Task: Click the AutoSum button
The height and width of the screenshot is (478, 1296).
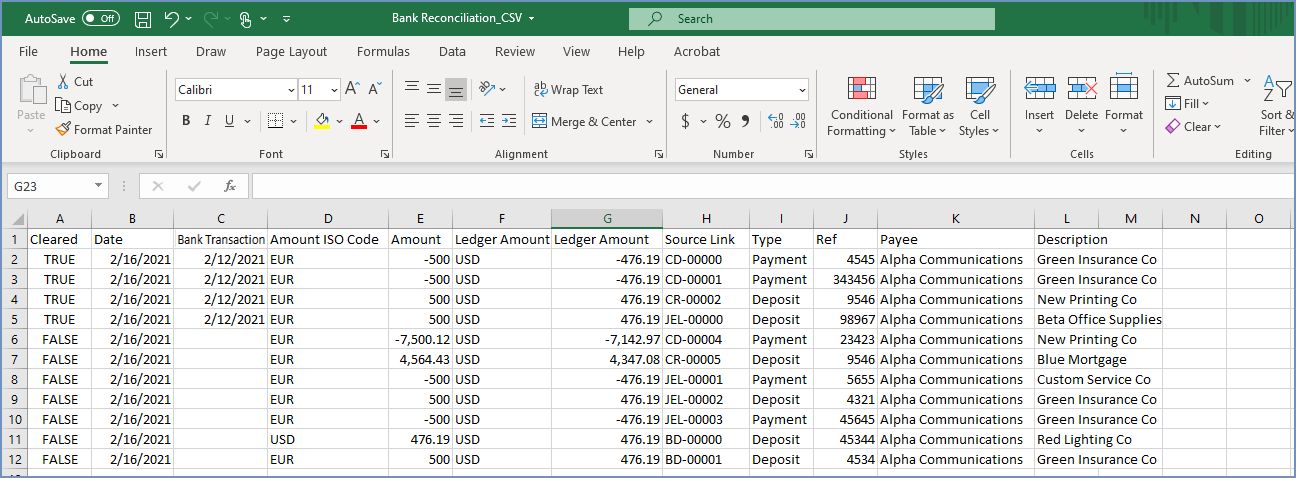Action: (x=1199, y=81)
